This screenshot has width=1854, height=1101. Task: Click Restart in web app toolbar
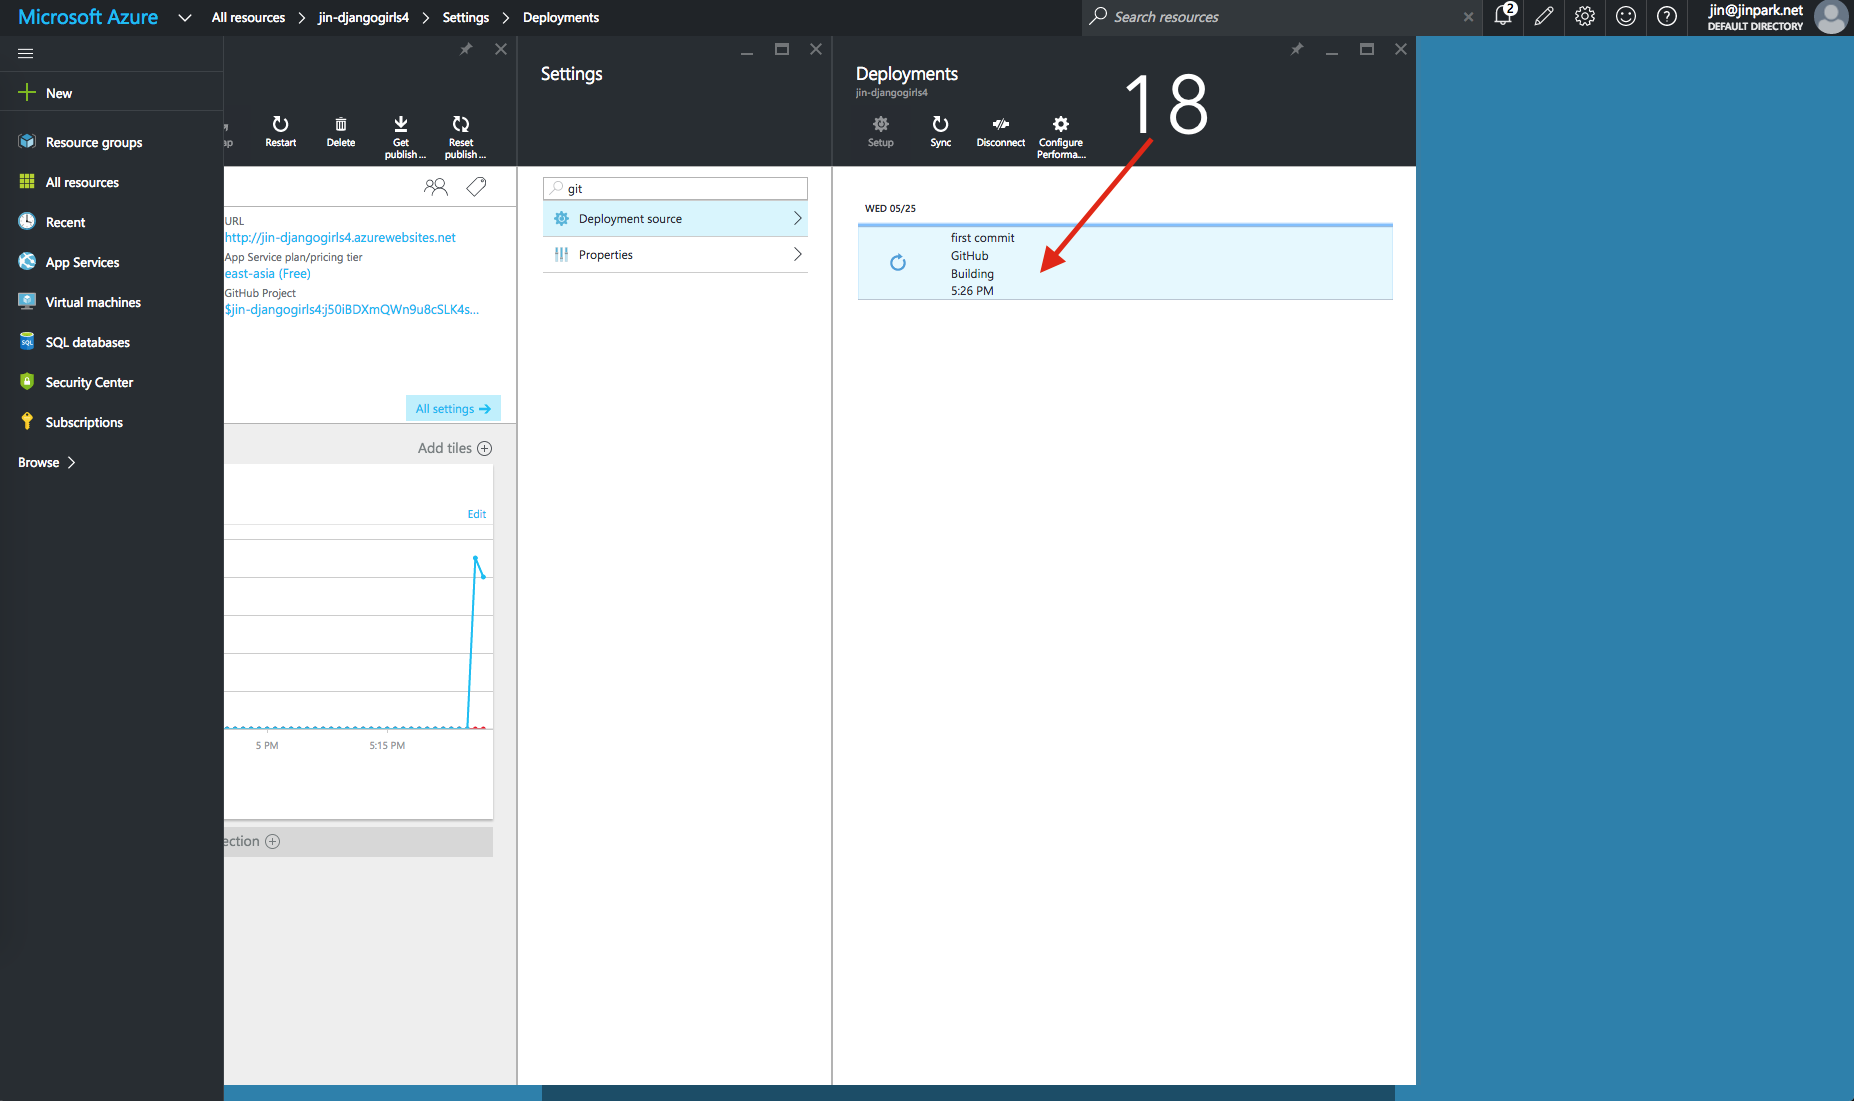[x=281, y=132]
